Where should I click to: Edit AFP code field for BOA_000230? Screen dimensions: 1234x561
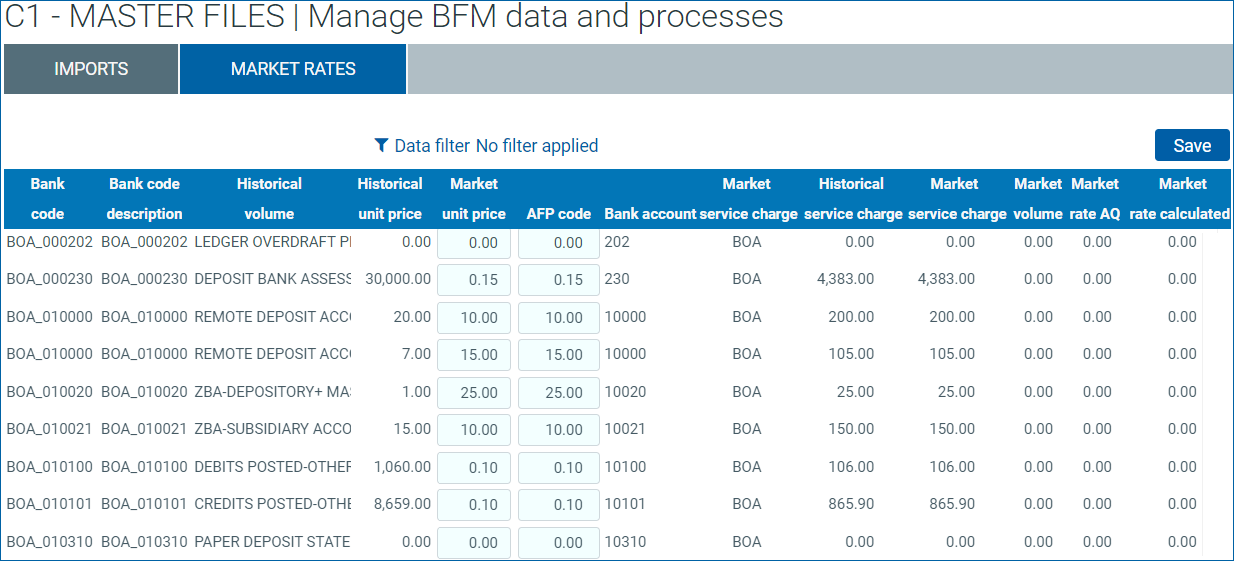(x=559, y=280)
